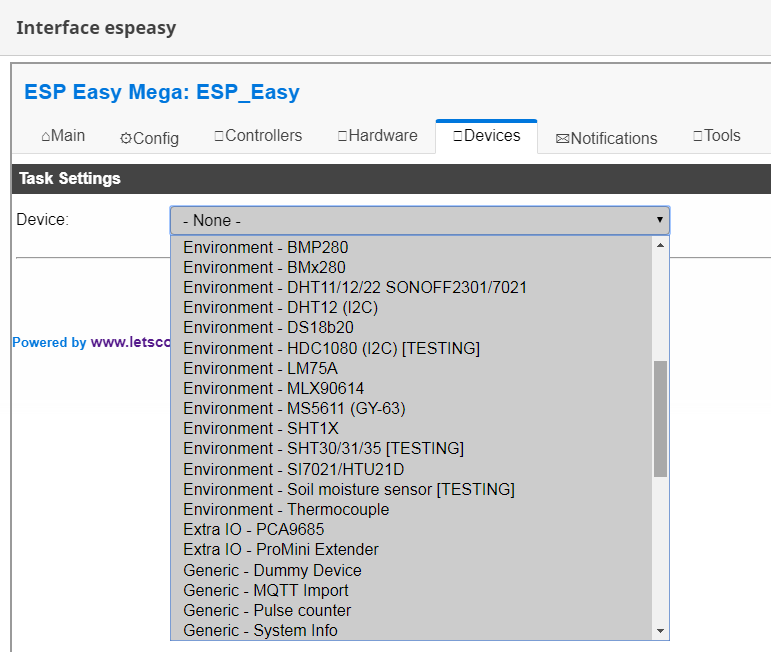771x652 pixels.
Task: Open the Main tab
Action: pos(63,136)
